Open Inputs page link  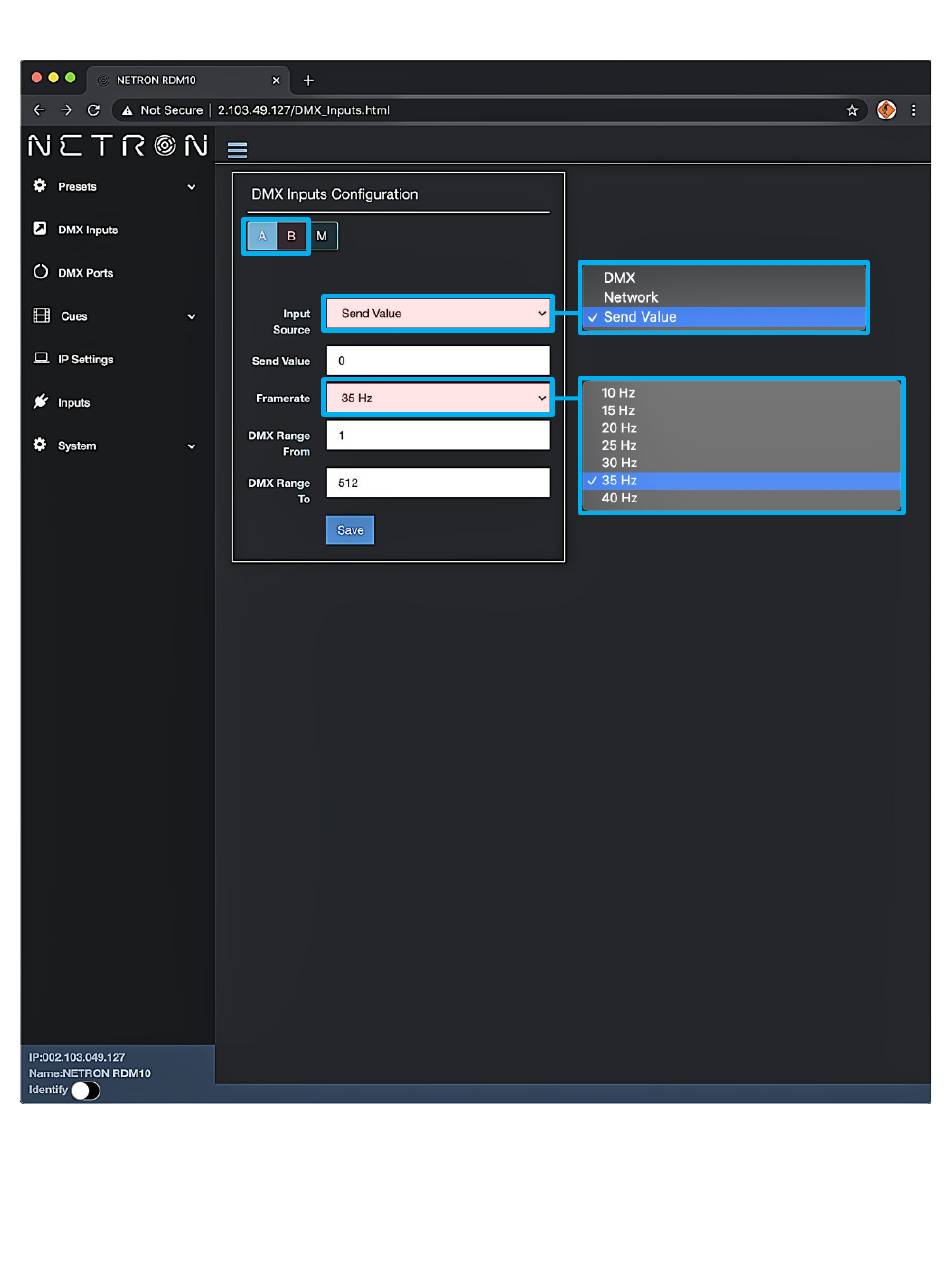point(74,403)
